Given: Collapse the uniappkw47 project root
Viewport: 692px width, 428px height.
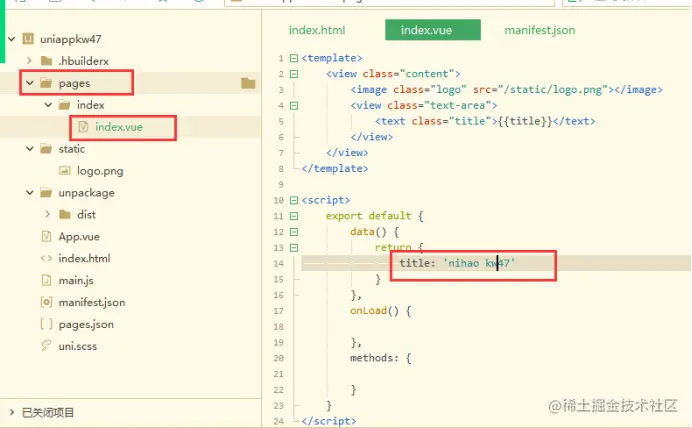Looking at the screenshot, I should 12,39.
